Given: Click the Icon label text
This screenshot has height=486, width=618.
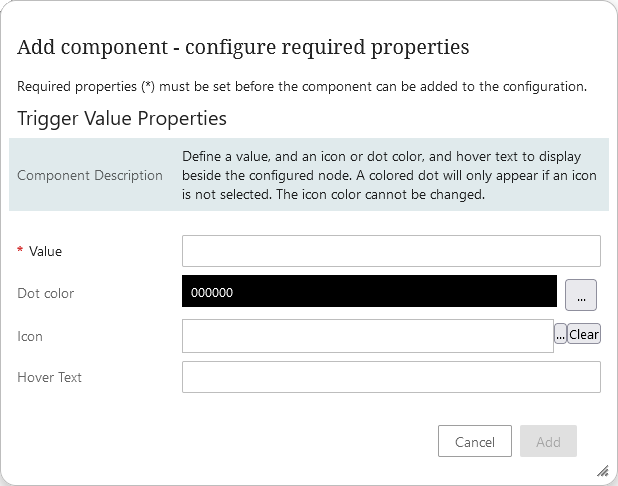Looking at the screenshot, I should coord(30,336).
